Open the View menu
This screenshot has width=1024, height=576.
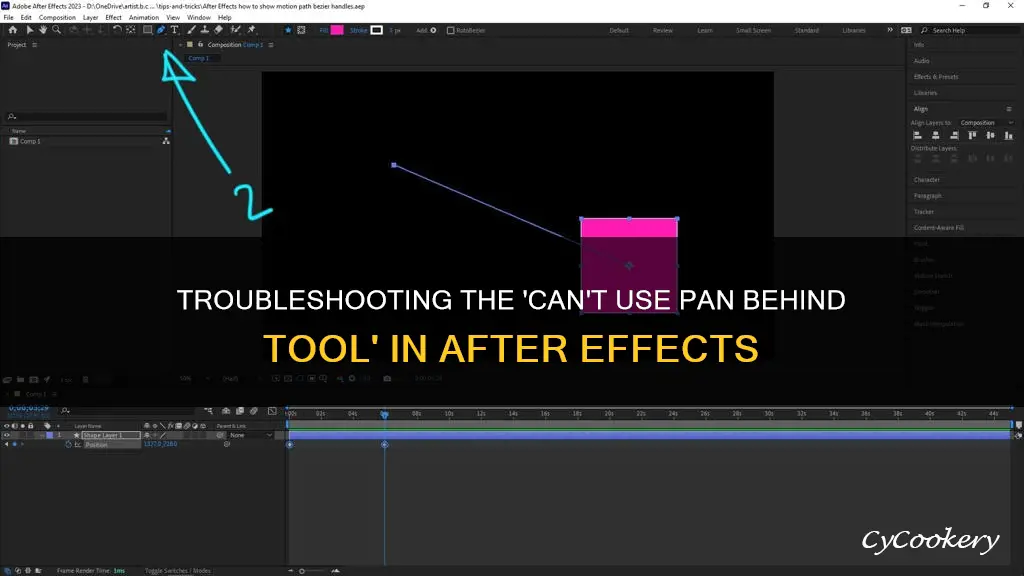173,18
